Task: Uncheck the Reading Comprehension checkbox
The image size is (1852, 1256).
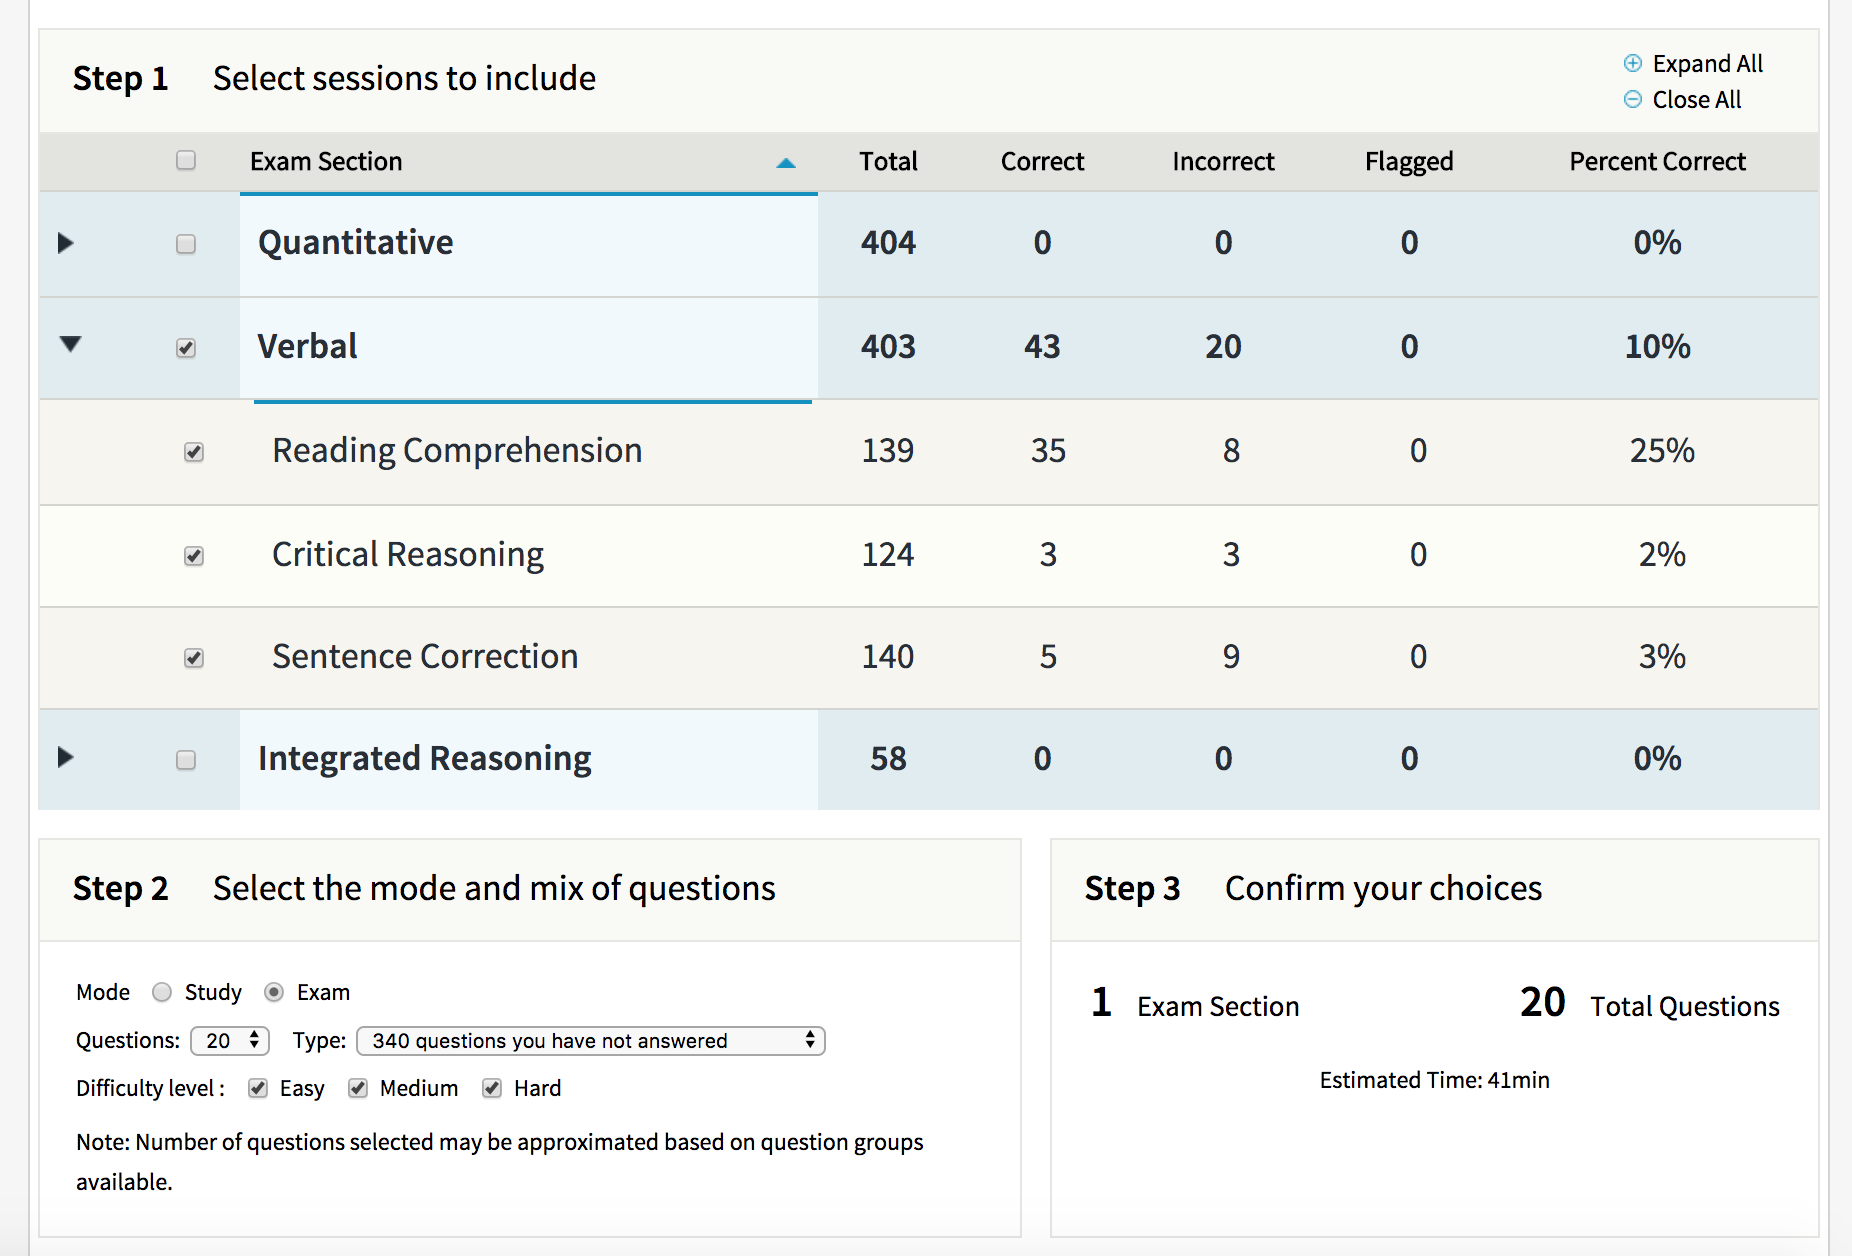Action: pos(194,452)
